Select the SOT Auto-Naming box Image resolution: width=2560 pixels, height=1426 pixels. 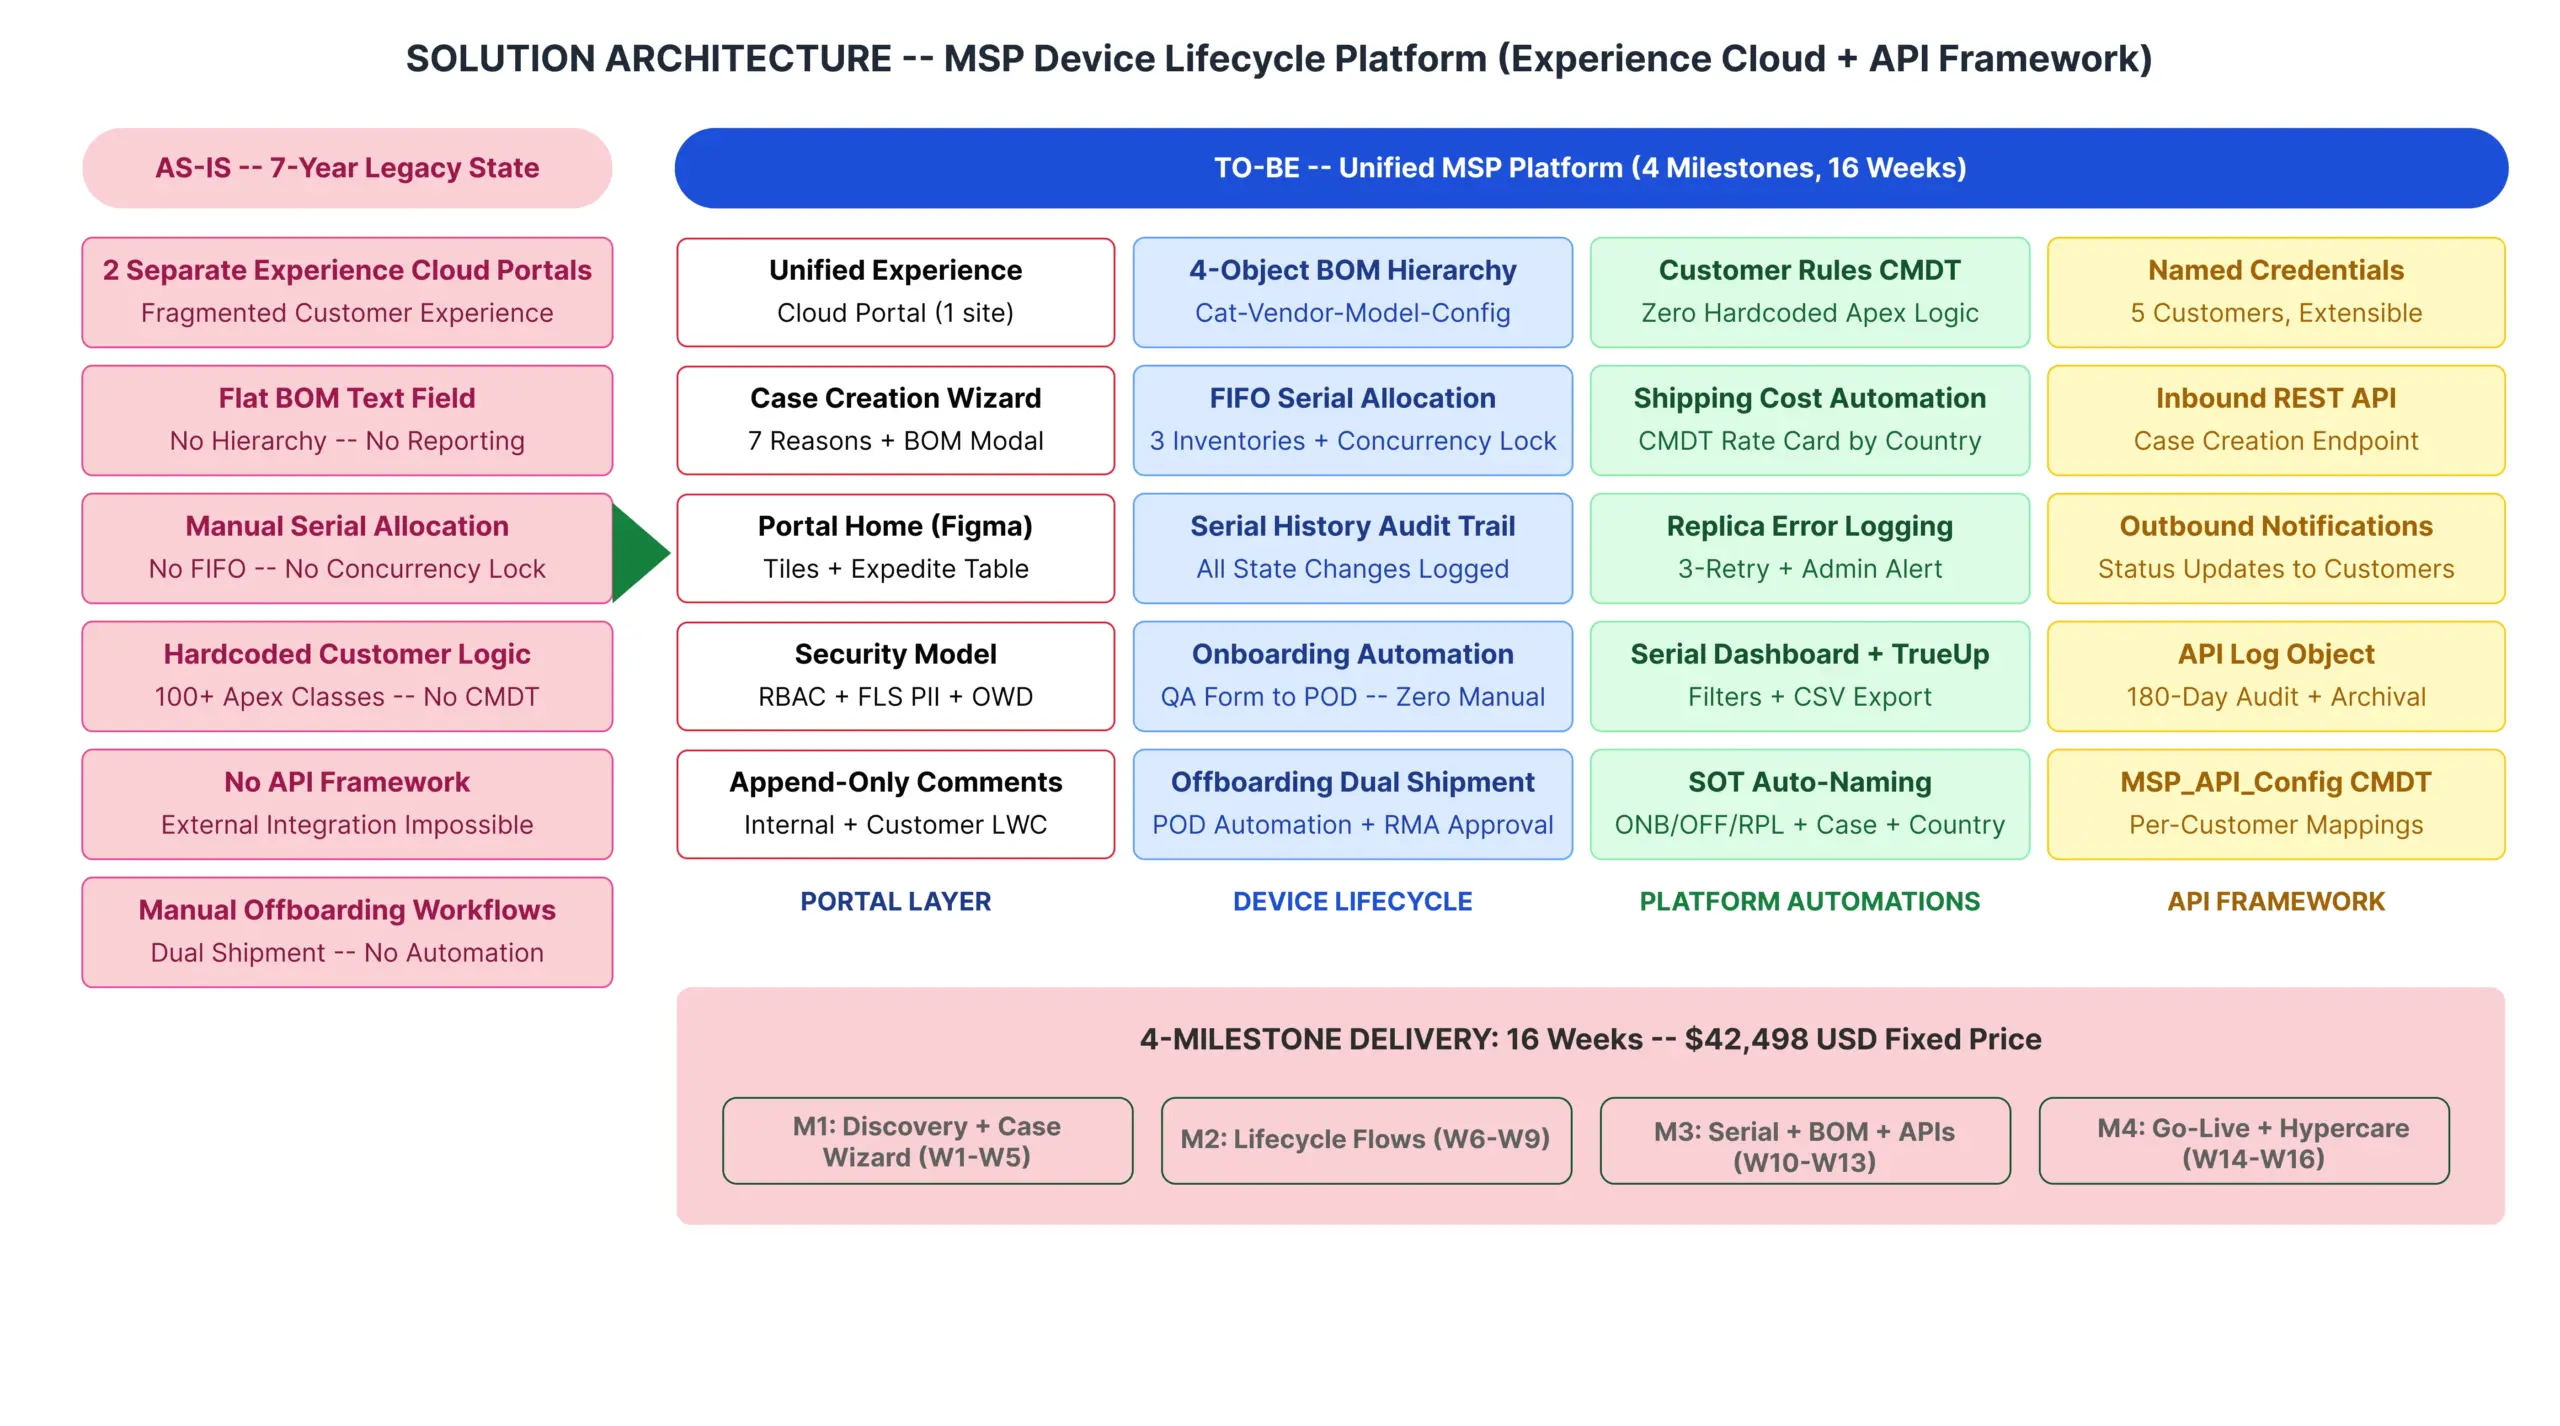(1809, 803)
